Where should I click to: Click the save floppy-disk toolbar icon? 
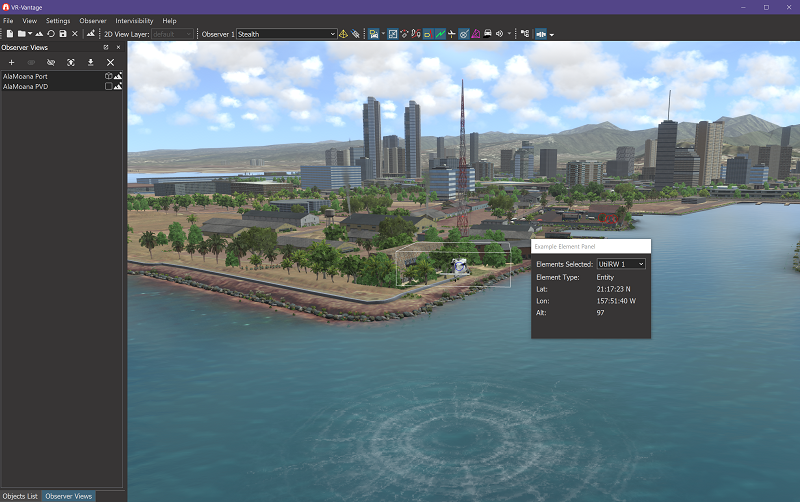coord(63,34)
